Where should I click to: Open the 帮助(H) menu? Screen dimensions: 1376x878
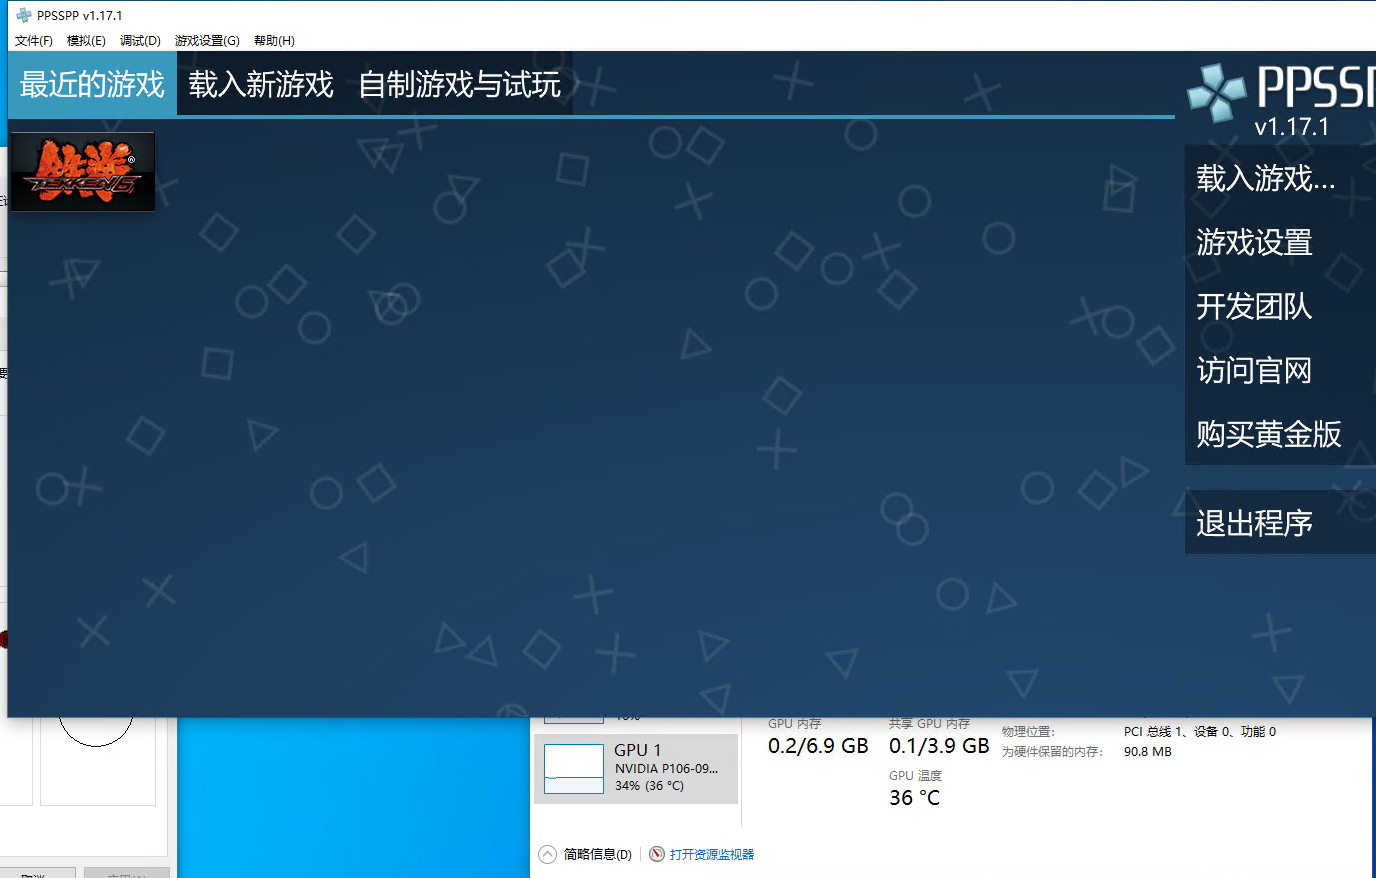click(x=274, y=41)
